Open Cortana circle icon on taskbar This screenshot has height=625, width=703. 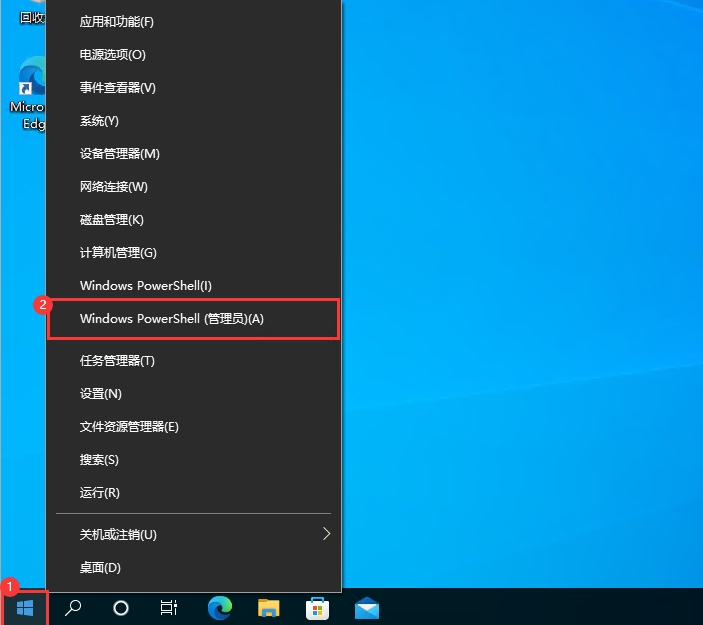click(121, 608)
